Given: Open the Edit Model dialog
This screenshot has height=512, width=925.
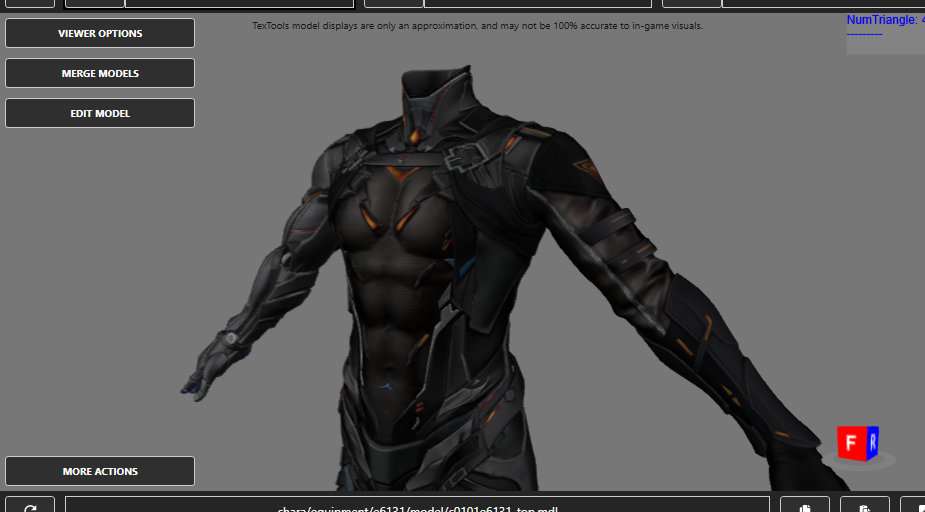Looking at the screenshot, I should 100,113.
